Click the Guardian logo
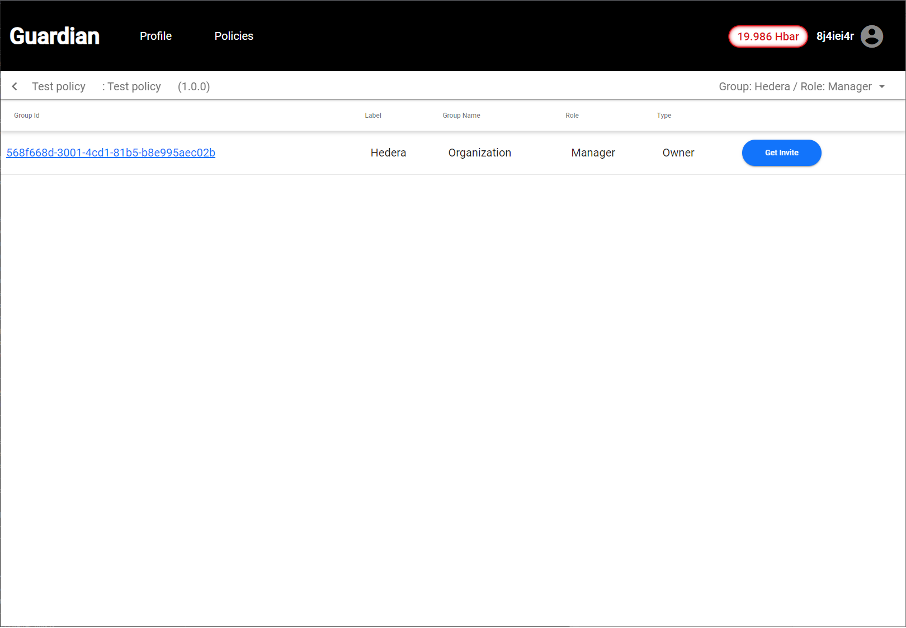Screen dimensions: 906x628 55,36
